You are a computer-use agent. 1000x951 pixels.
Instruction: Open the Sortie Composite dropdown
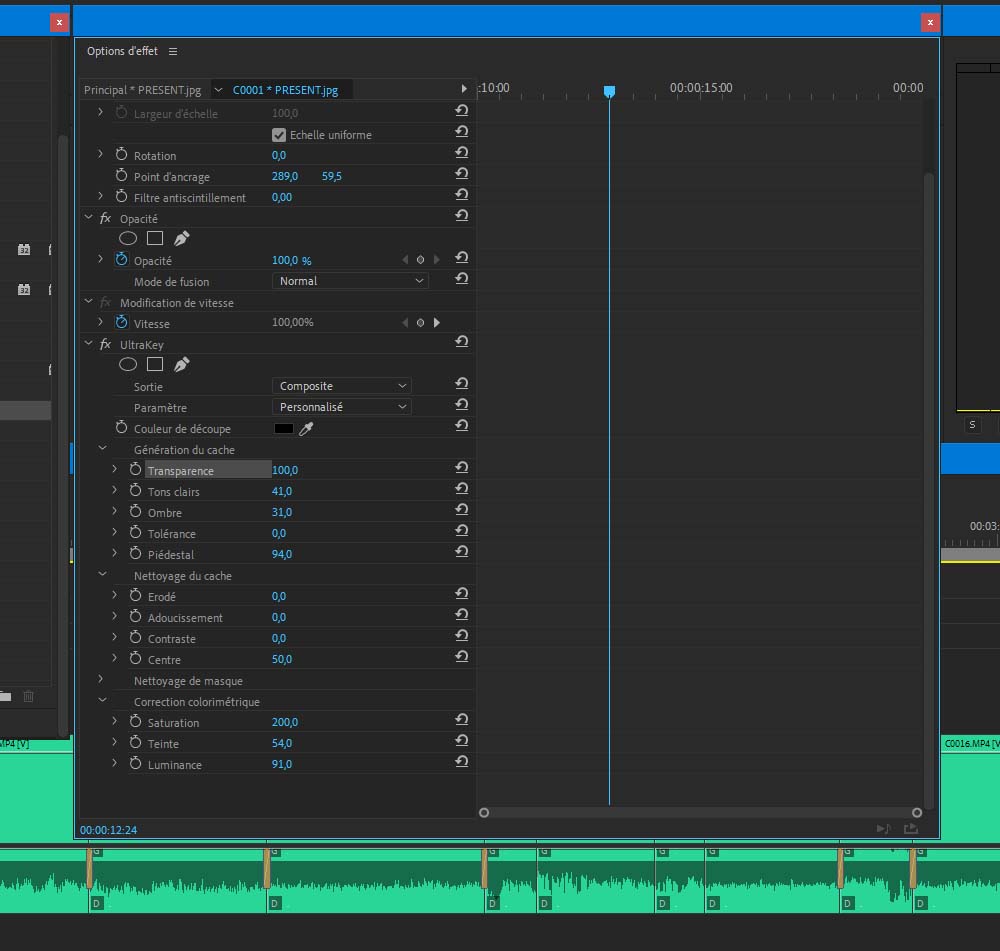(x=342, y=386)
